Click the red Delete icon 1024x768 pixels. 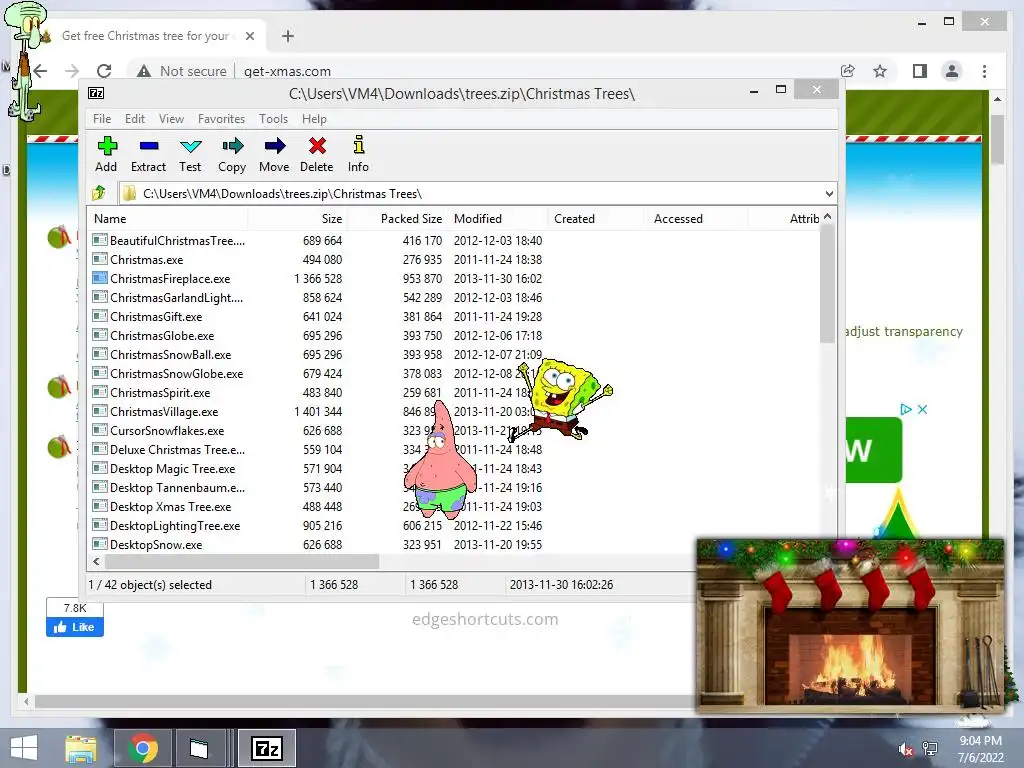pyautogui.click(x=317, y=146)
